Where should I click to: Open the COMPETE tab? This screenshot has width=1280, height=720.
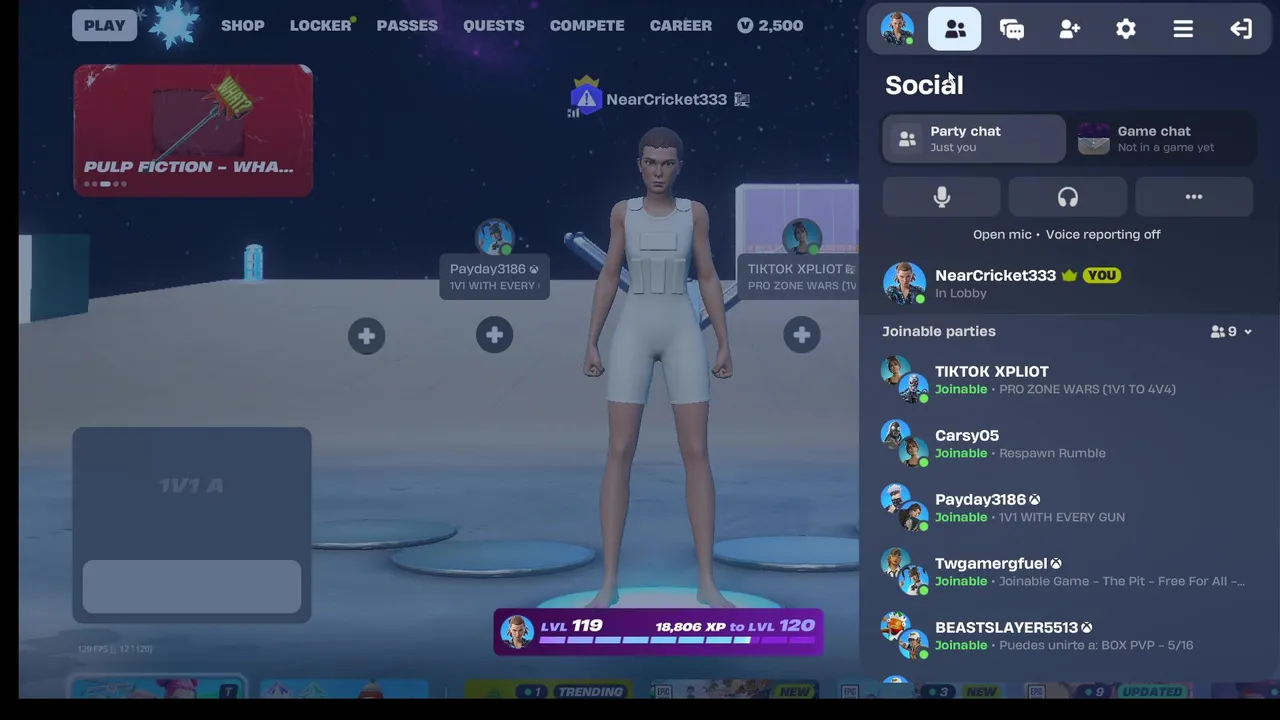pos(587,25)
